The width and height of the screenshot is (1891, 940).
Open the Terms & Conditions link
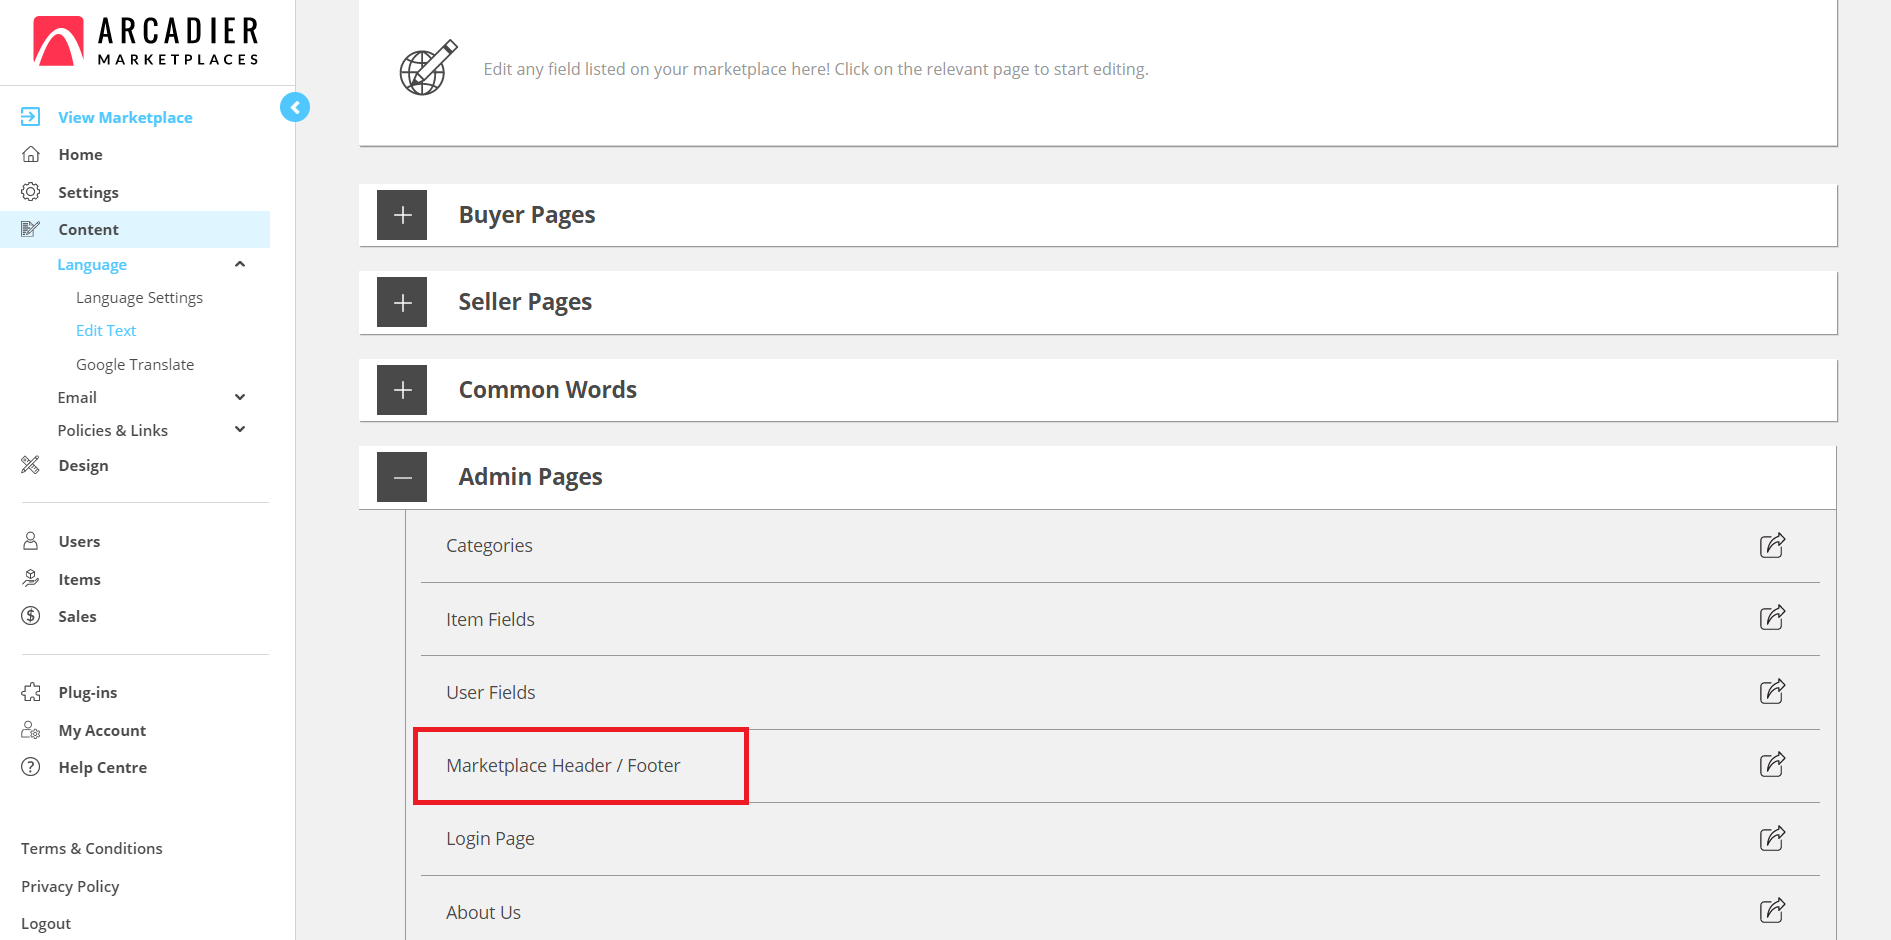[92, 848]
